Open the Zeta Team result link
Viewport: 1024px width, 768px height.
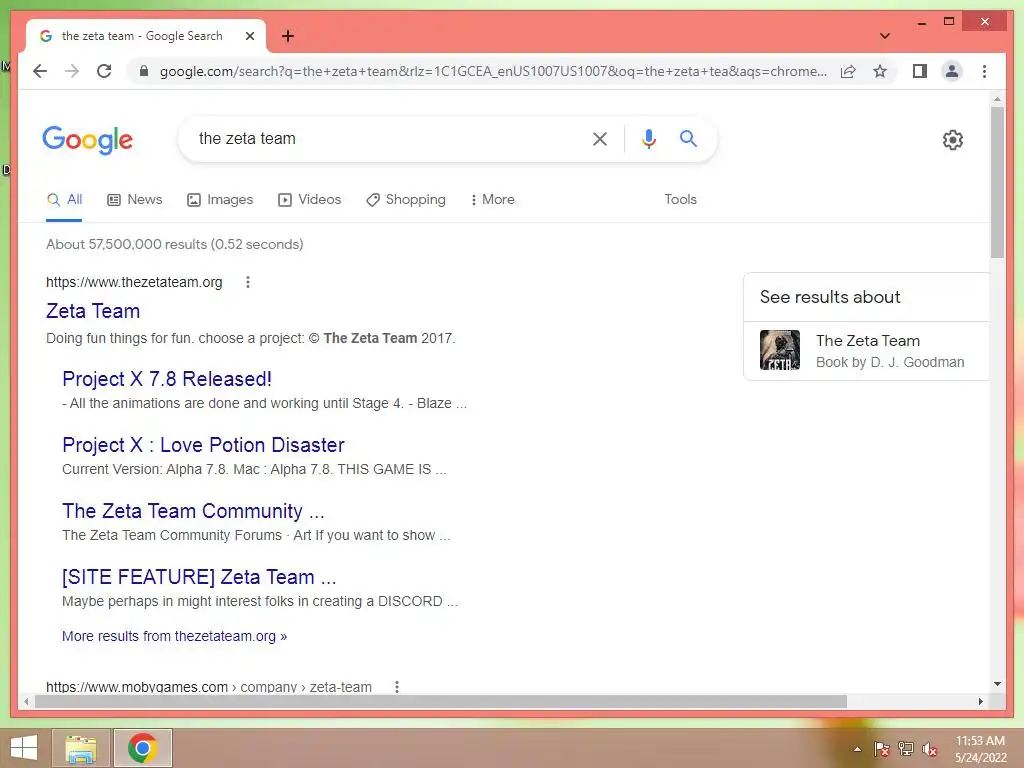click(x=93, y=311)
